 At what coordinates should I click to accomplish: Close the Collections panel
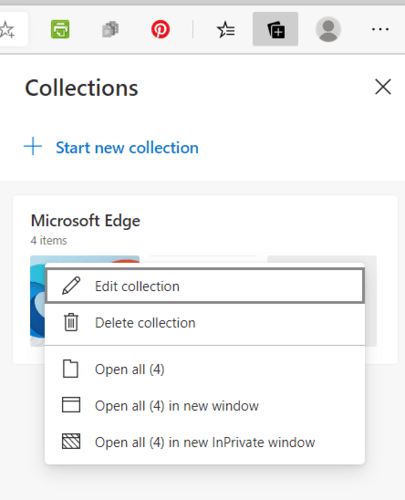pyautogui.click(x=383, y=87)
